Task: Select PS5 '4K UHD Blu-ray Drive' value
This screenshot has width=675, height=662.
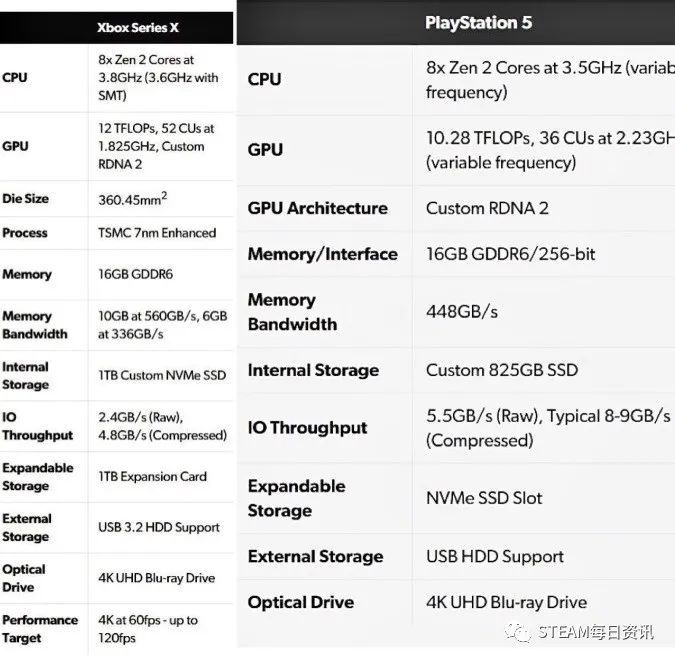Action: [507, 602]
